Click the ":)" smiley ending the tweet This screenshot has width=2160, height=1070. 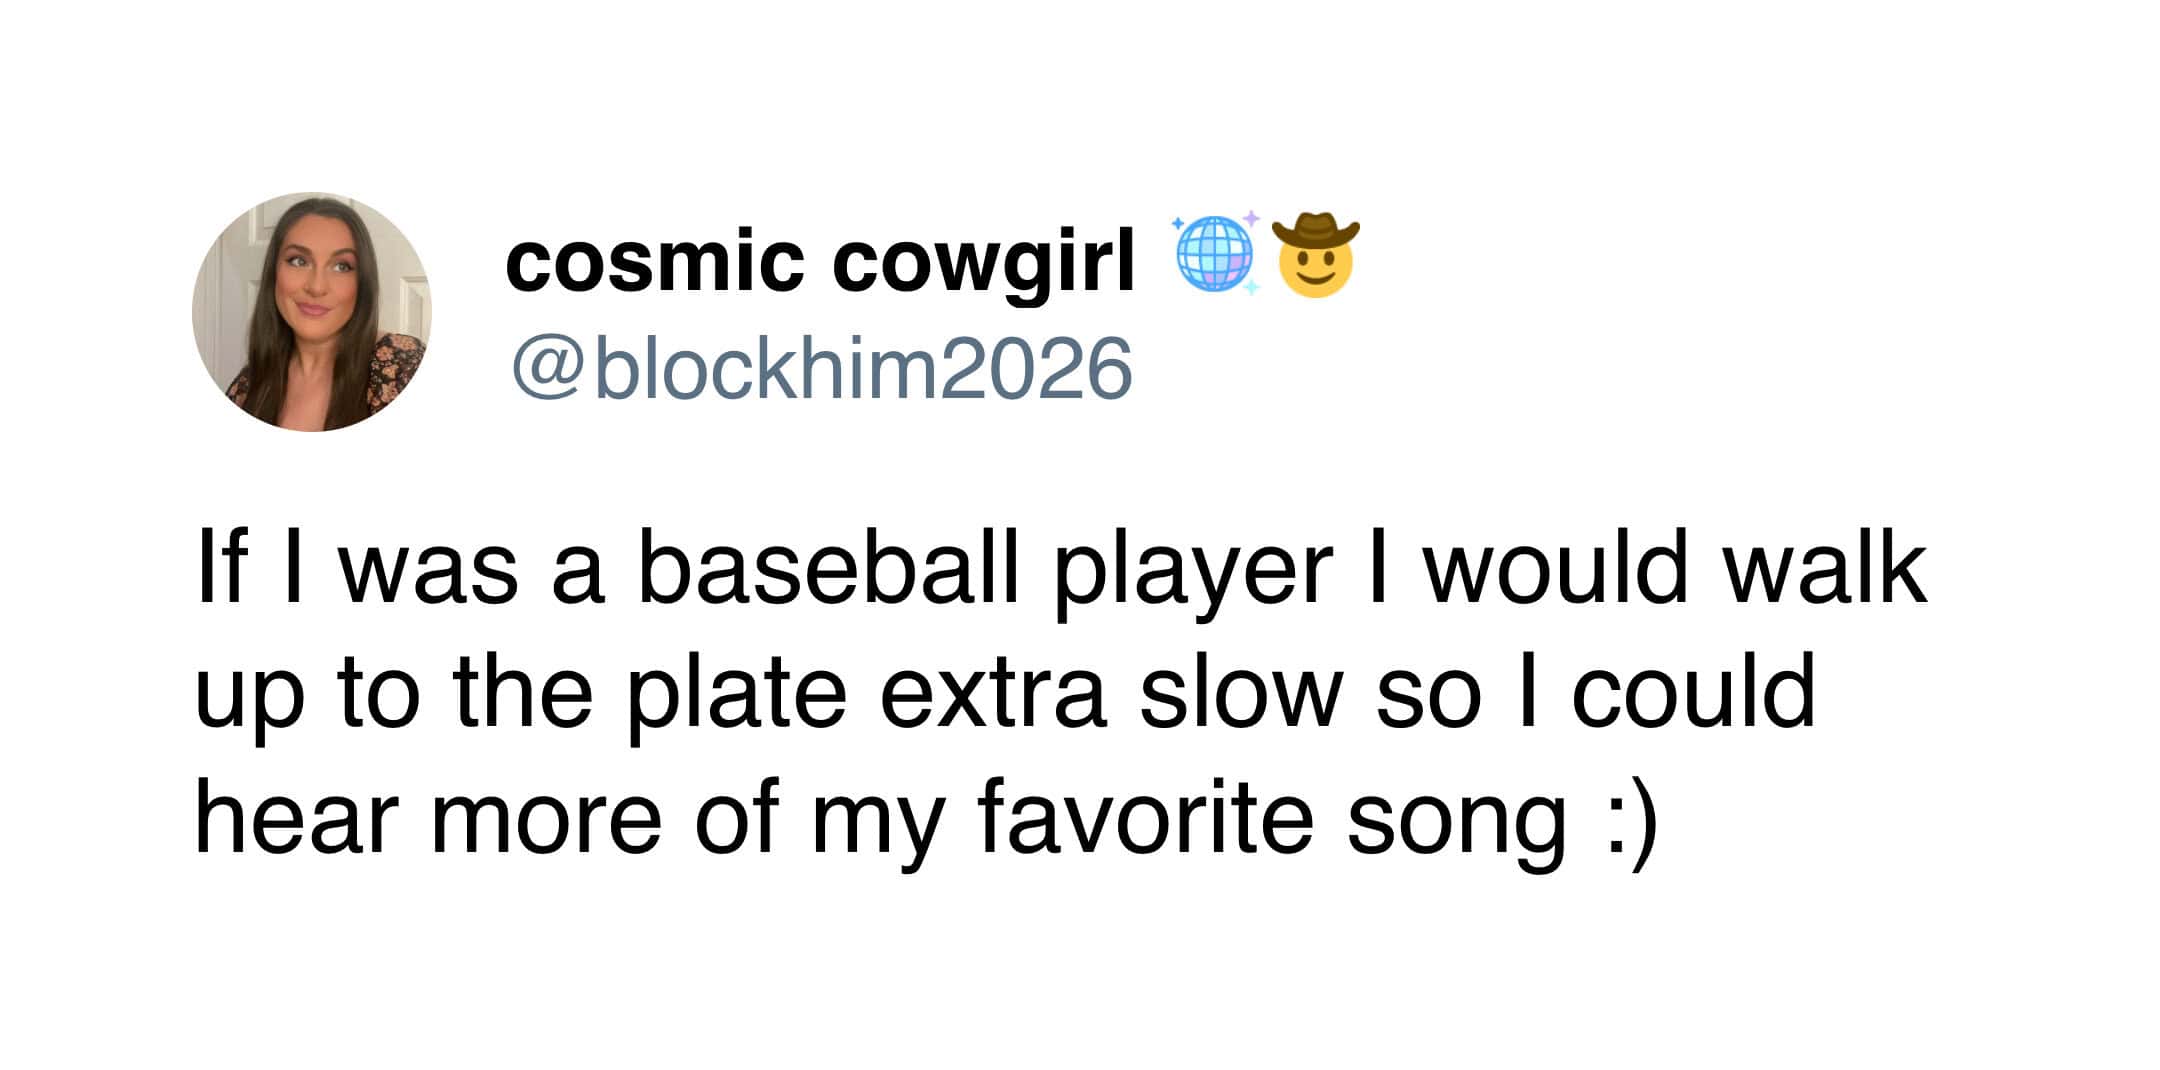(x=1629, y=822)
